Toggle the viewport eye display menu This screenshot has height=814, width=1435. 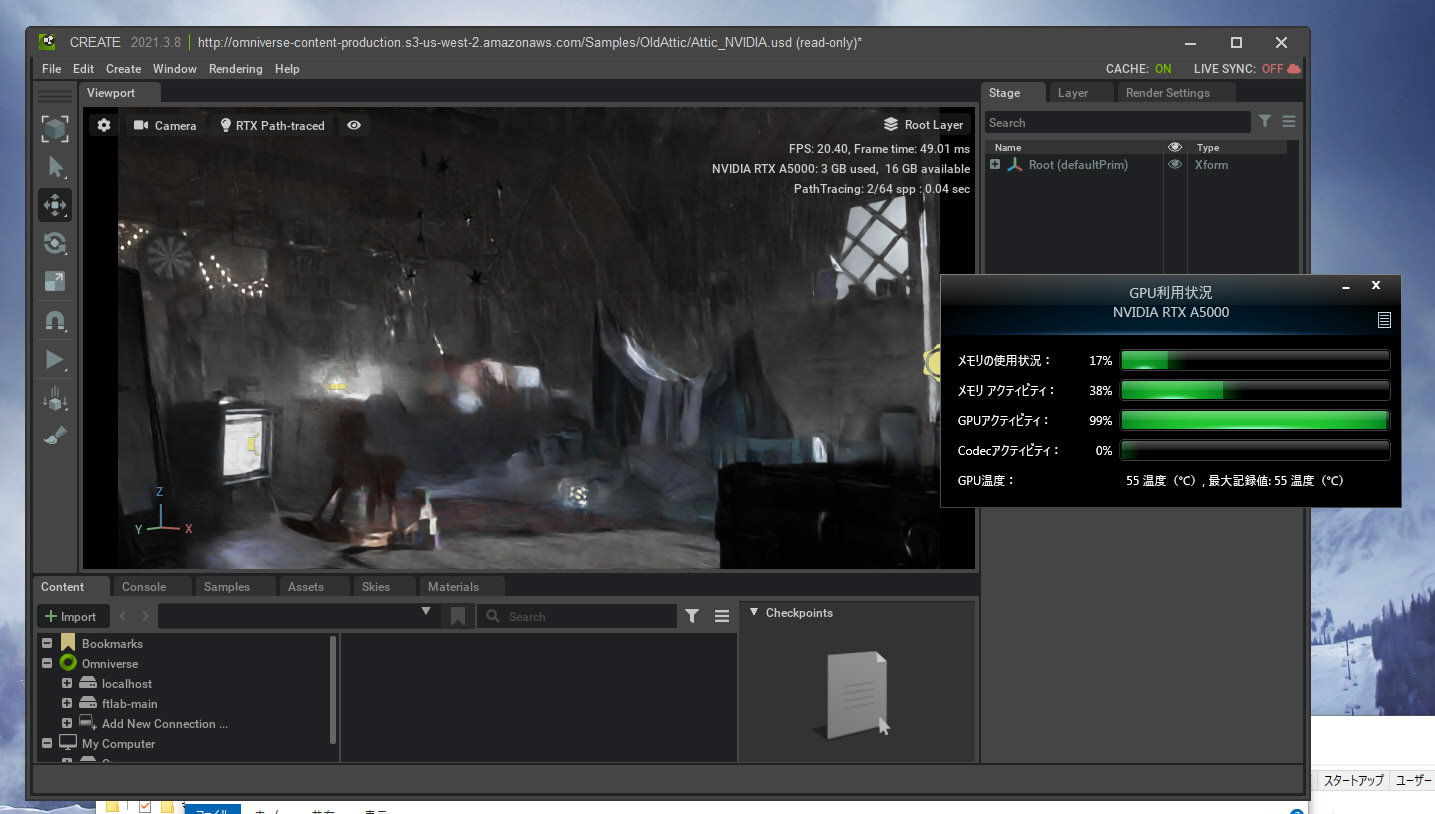click(354, 125)
